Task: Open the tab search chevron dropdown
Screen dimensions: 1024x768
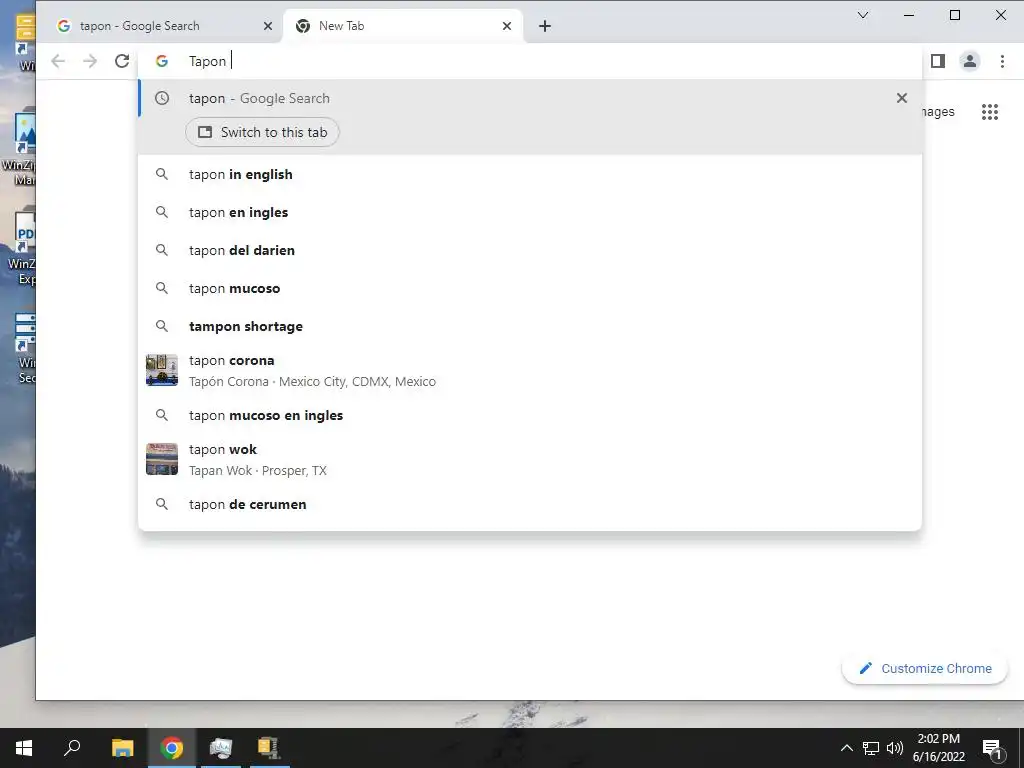Action: (863, 15)
